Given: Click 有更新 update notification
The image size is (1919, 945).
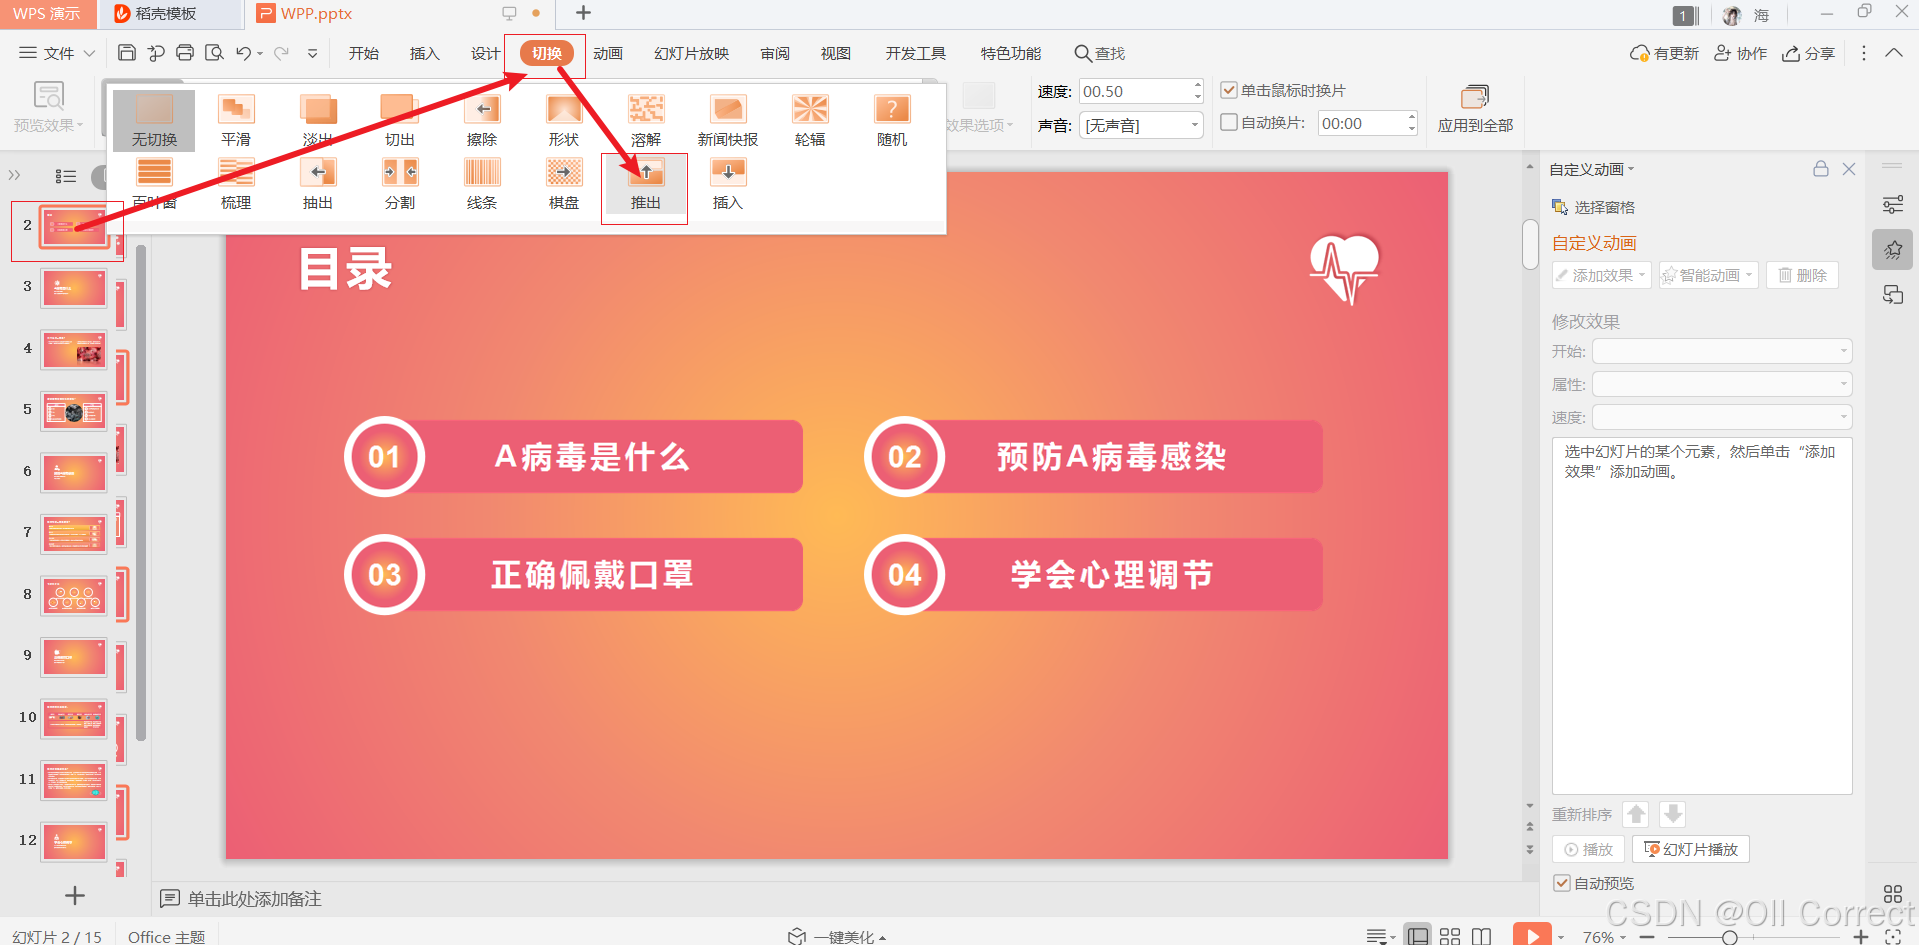Looking at the screenshot, I should 1664,53.
